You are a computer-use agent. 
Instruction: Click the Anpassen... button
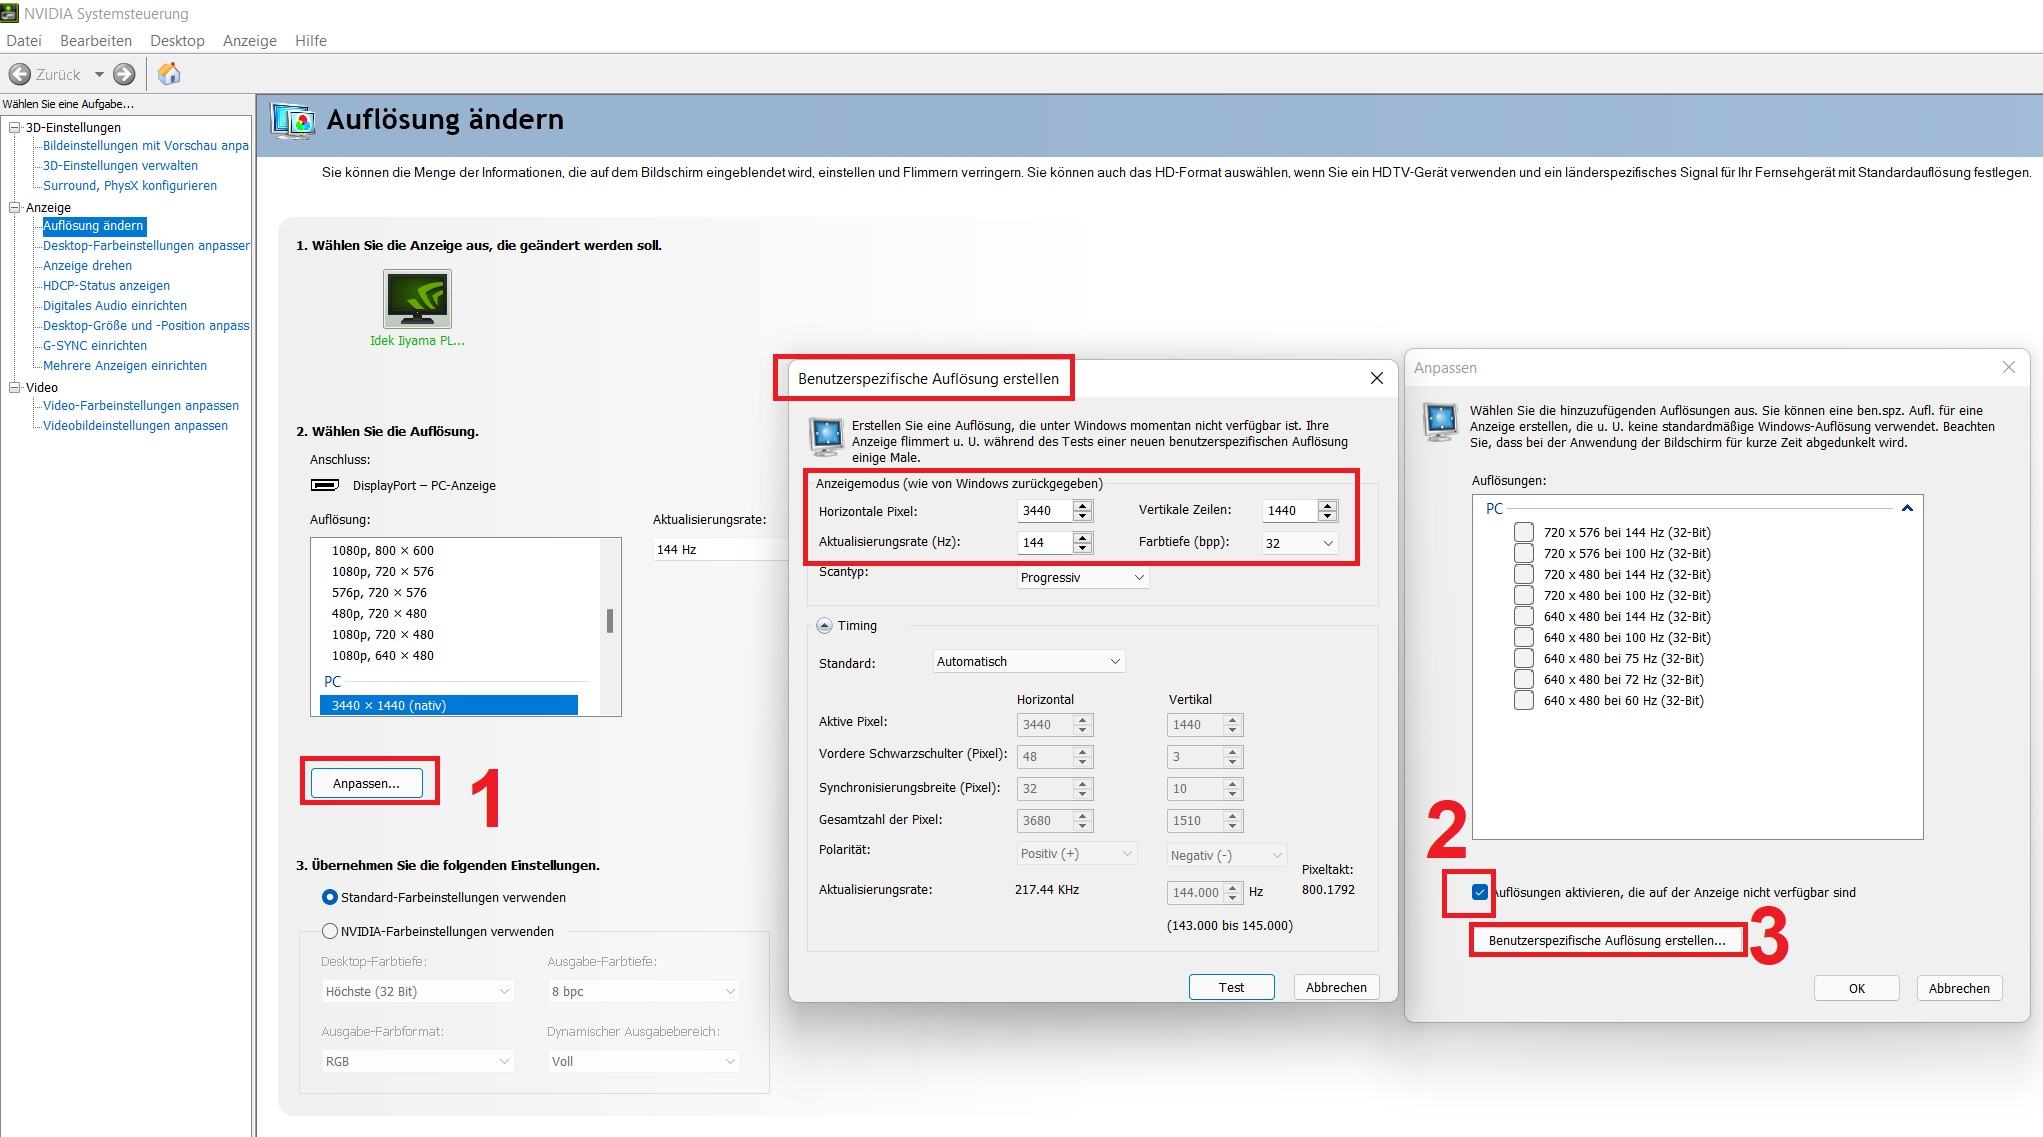pos(366,783)
